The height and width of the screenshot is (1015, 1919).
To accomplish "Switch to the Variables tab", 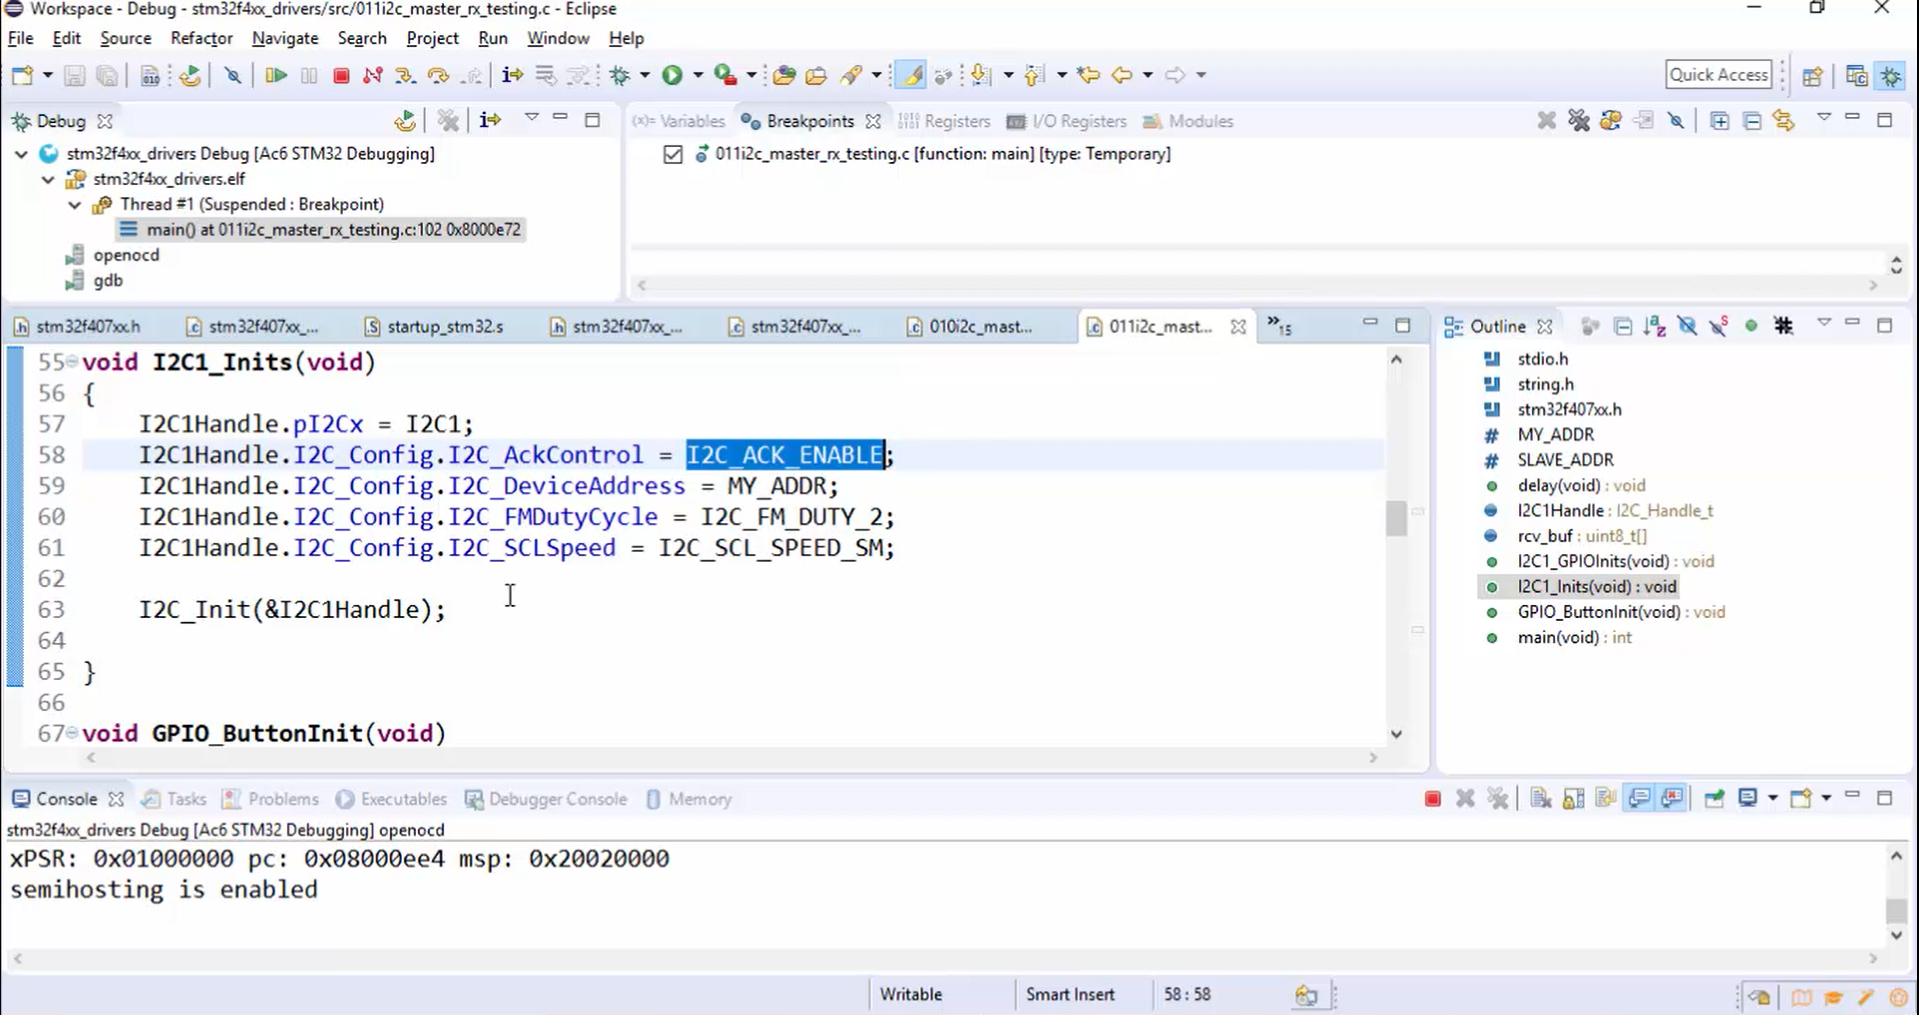I will [679, 121].
